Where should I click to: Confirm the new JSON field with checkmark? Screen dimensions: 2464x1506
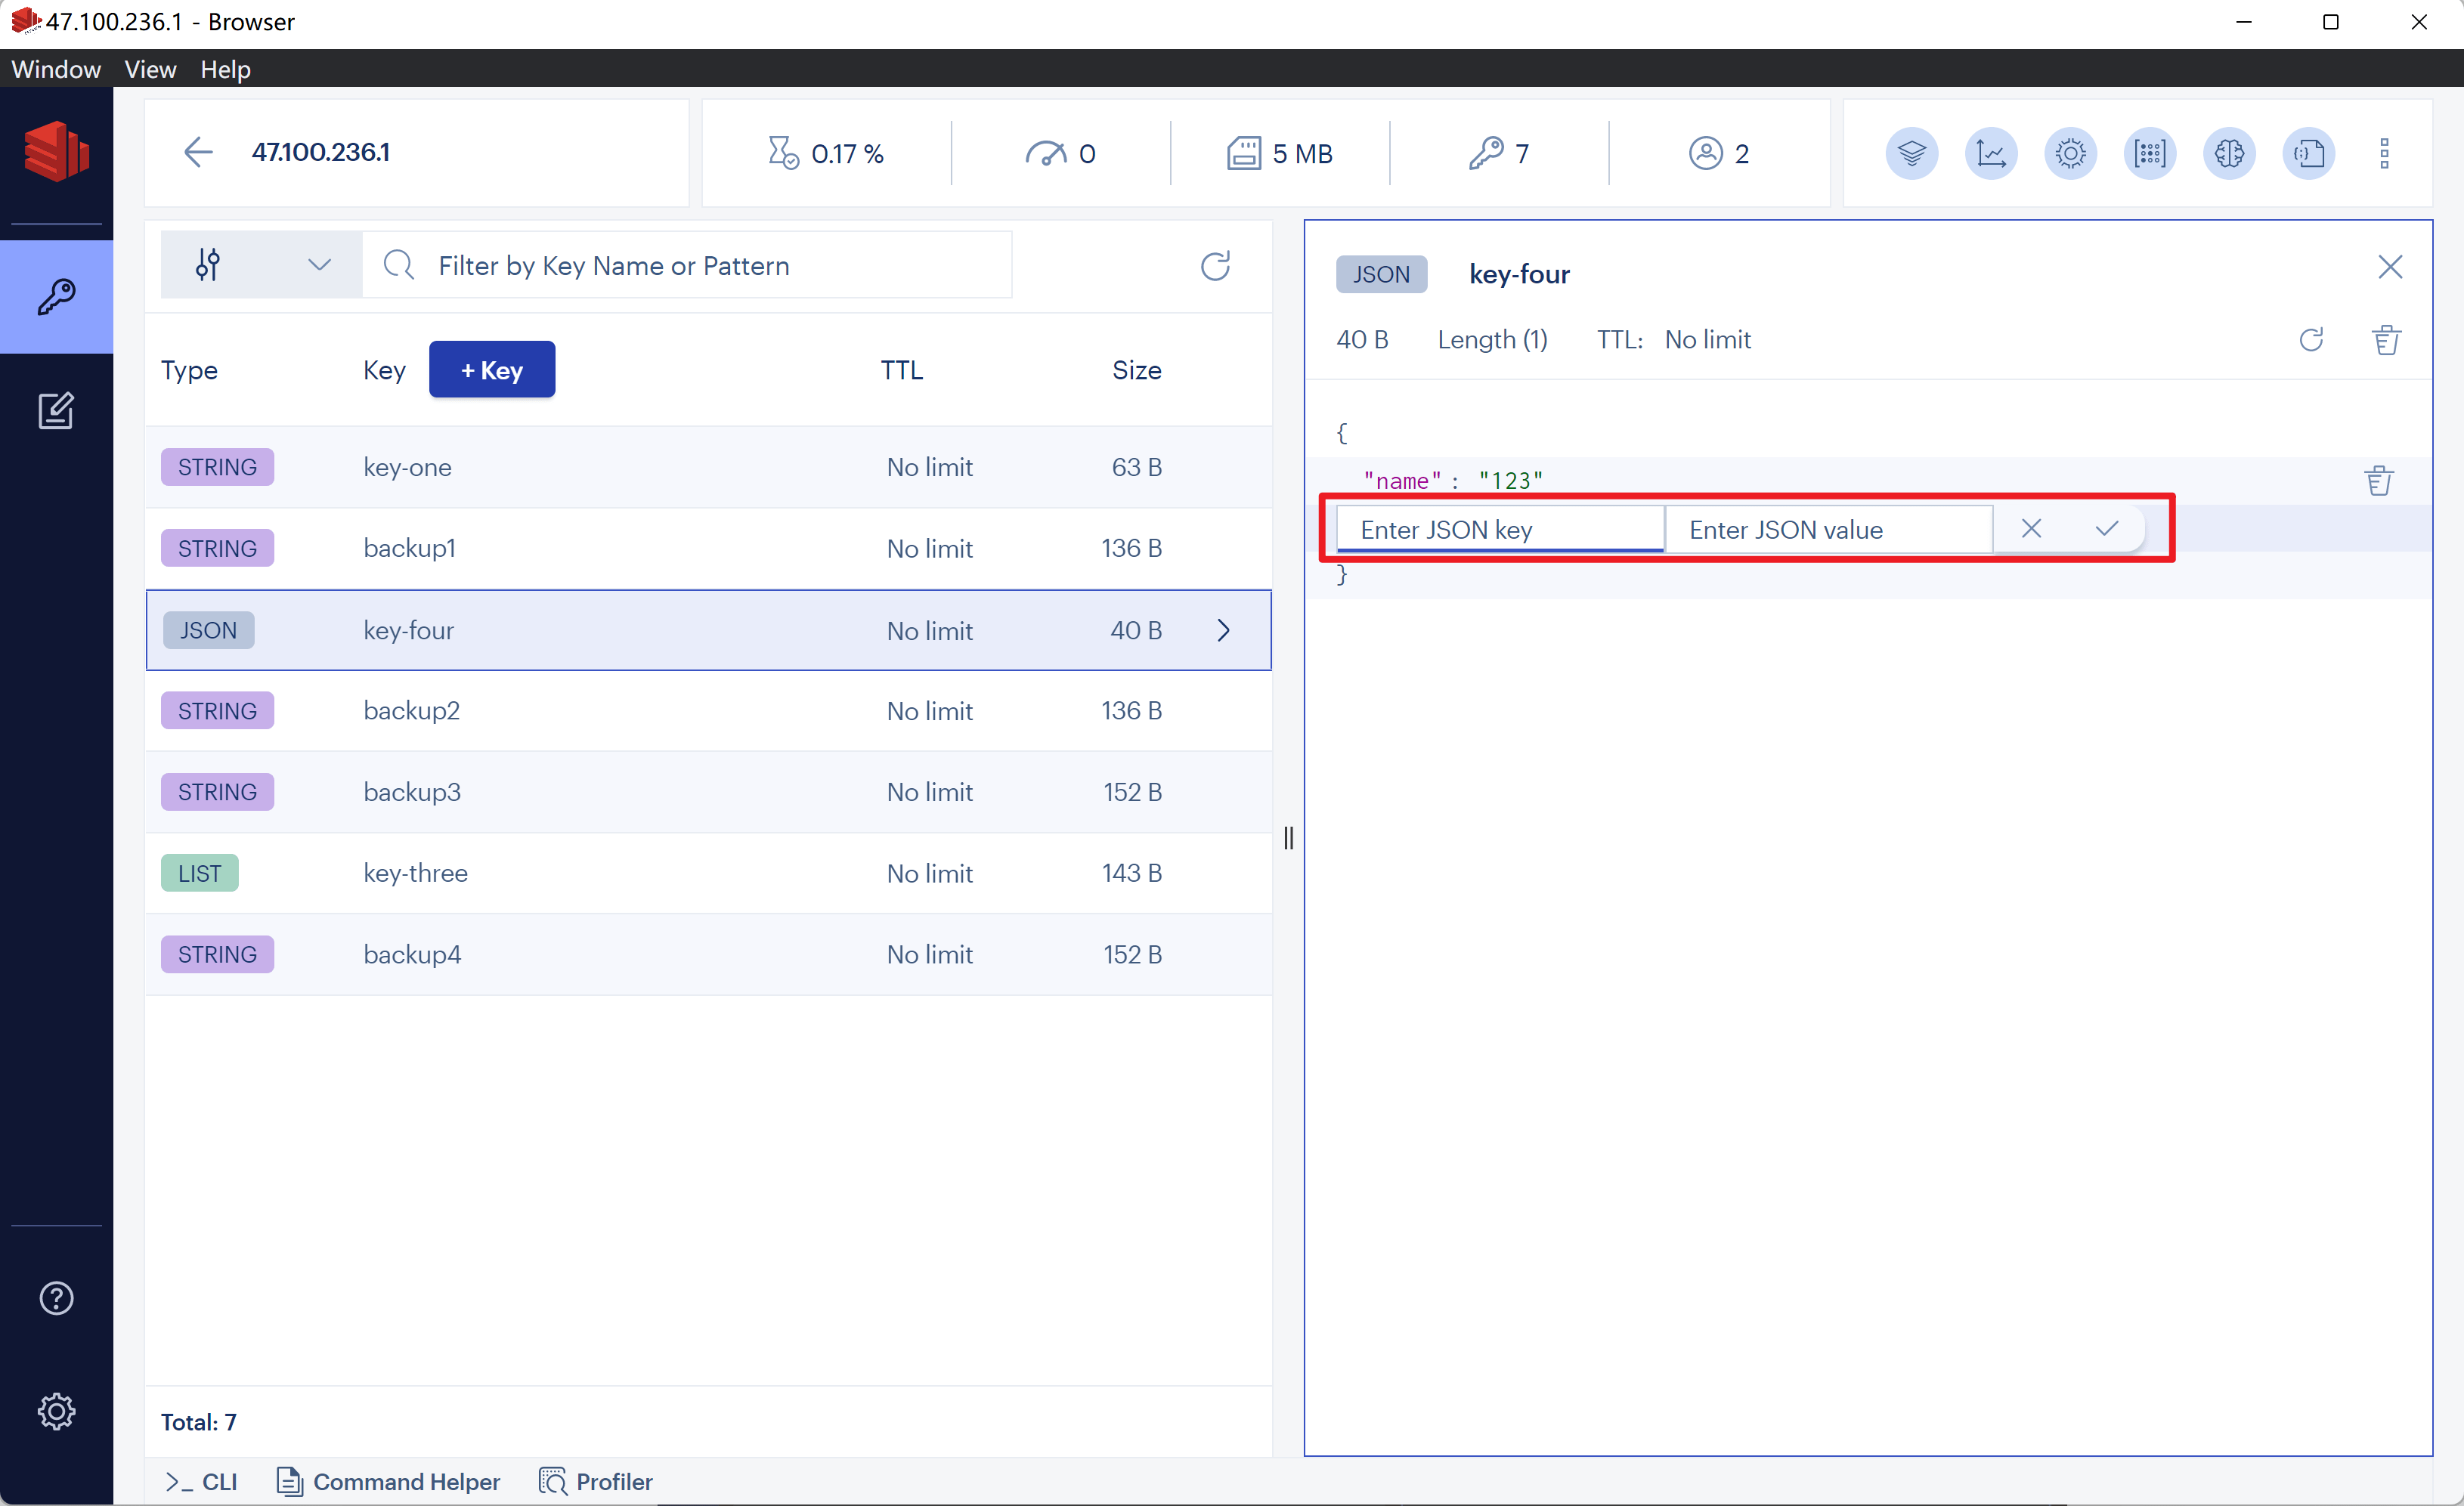click(x=2107, y=528)
